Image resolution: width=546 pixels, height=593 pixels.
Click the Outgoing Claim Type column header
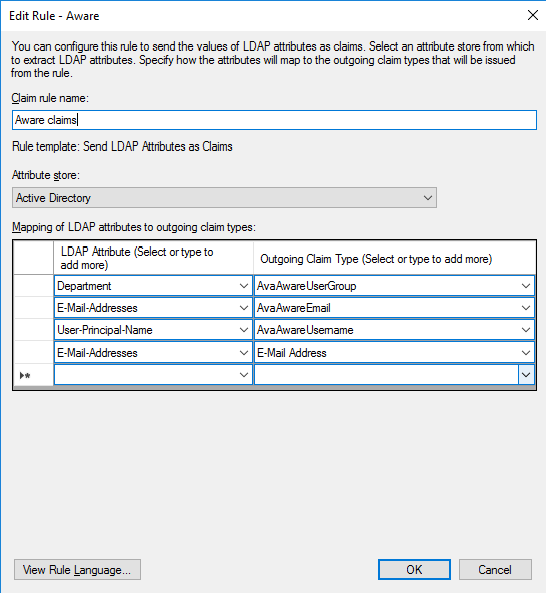[x=394, y=258]
